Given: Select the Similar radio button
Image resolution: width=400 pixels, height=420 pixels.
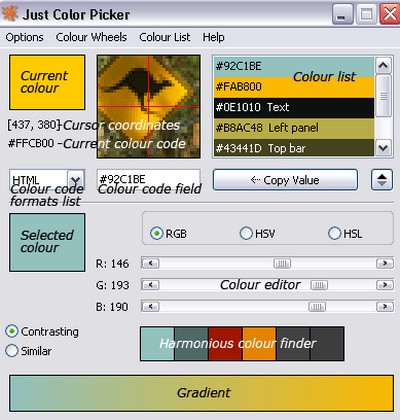Looking at the screenshot, I should coord(12,351).
